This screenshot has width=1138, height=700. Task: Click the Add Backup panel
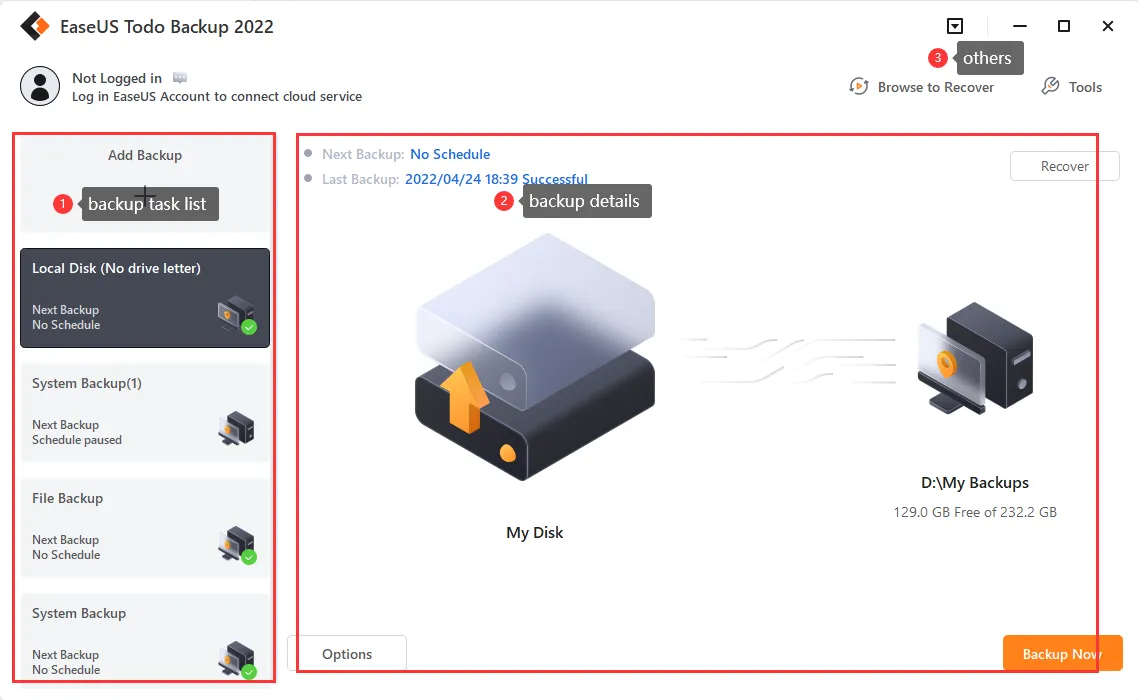coord(145,155)
